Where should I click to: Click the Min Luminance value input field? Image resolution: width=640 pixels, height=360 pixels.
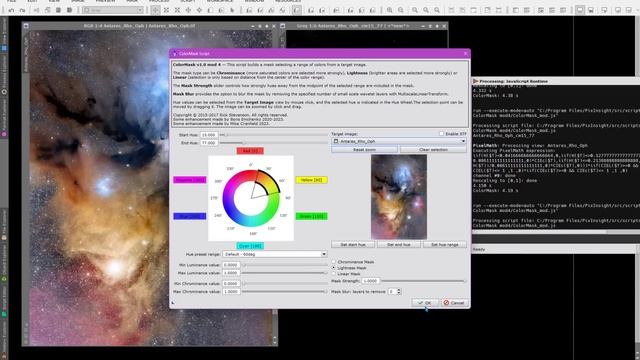click(x=231, y=265)
